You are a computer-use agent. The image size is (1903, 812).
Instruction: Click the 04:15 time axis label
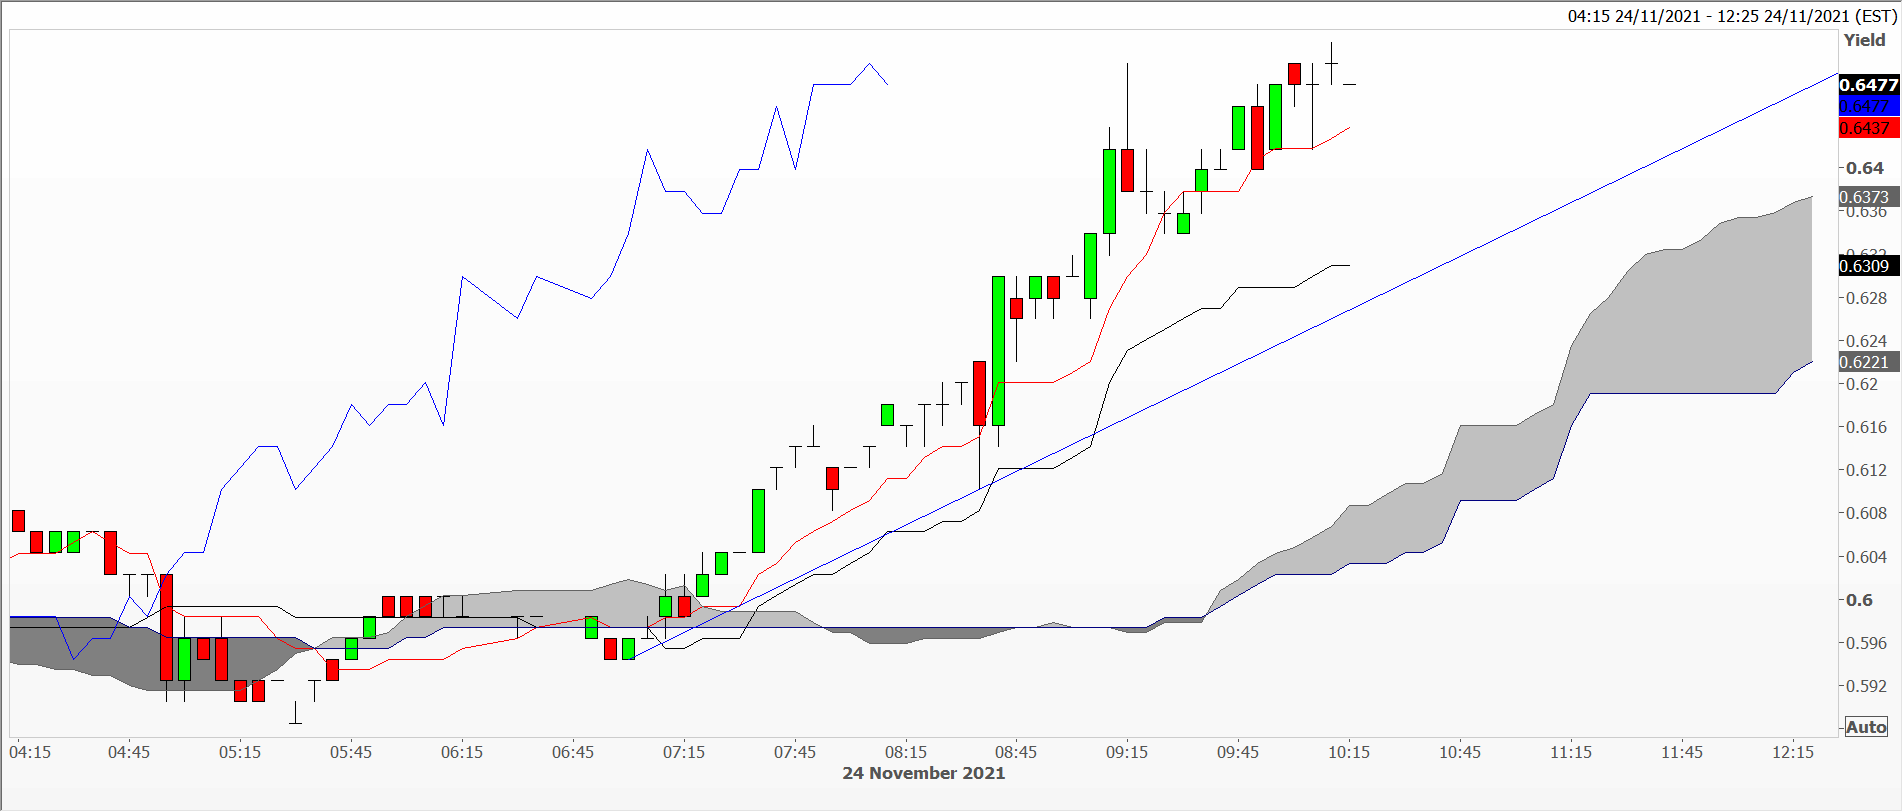click(30, 752)
